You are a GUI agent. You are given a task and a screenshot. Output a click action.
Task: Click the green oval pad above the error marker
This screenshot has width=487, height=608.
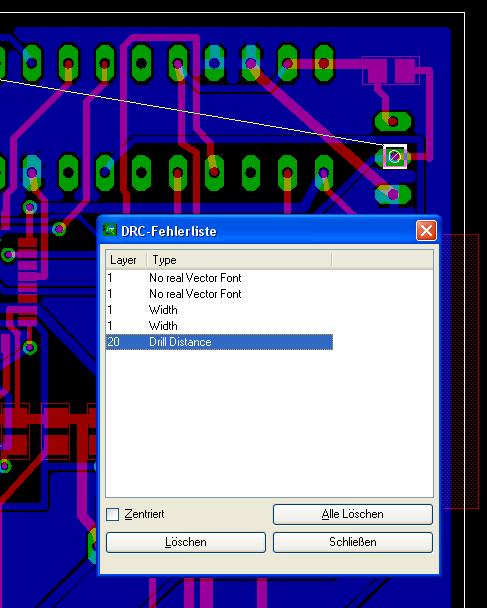(393, 121)
